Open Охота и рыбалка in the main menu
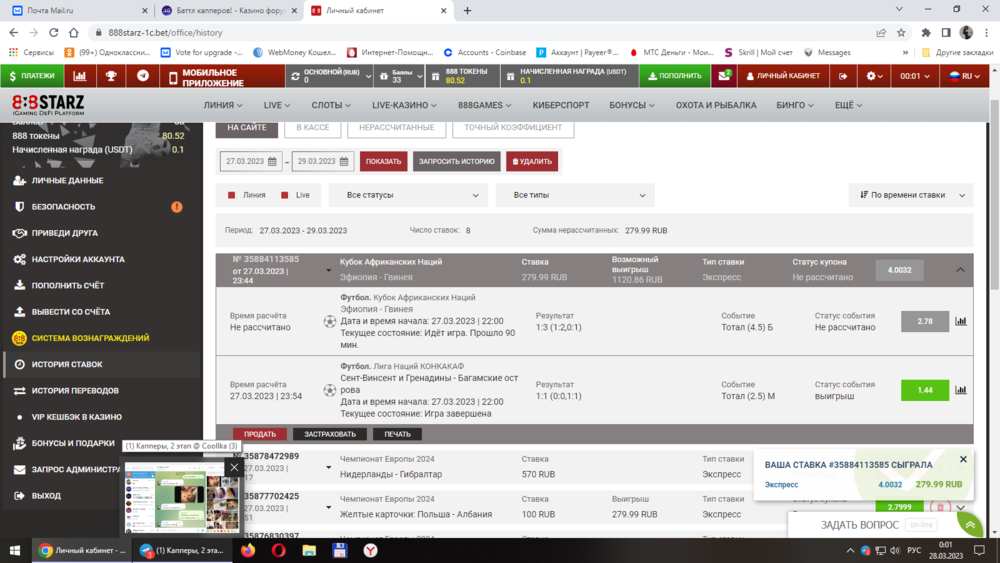Image resolution: width=1000 pixels, height=563 pixels. pos(716,105)
